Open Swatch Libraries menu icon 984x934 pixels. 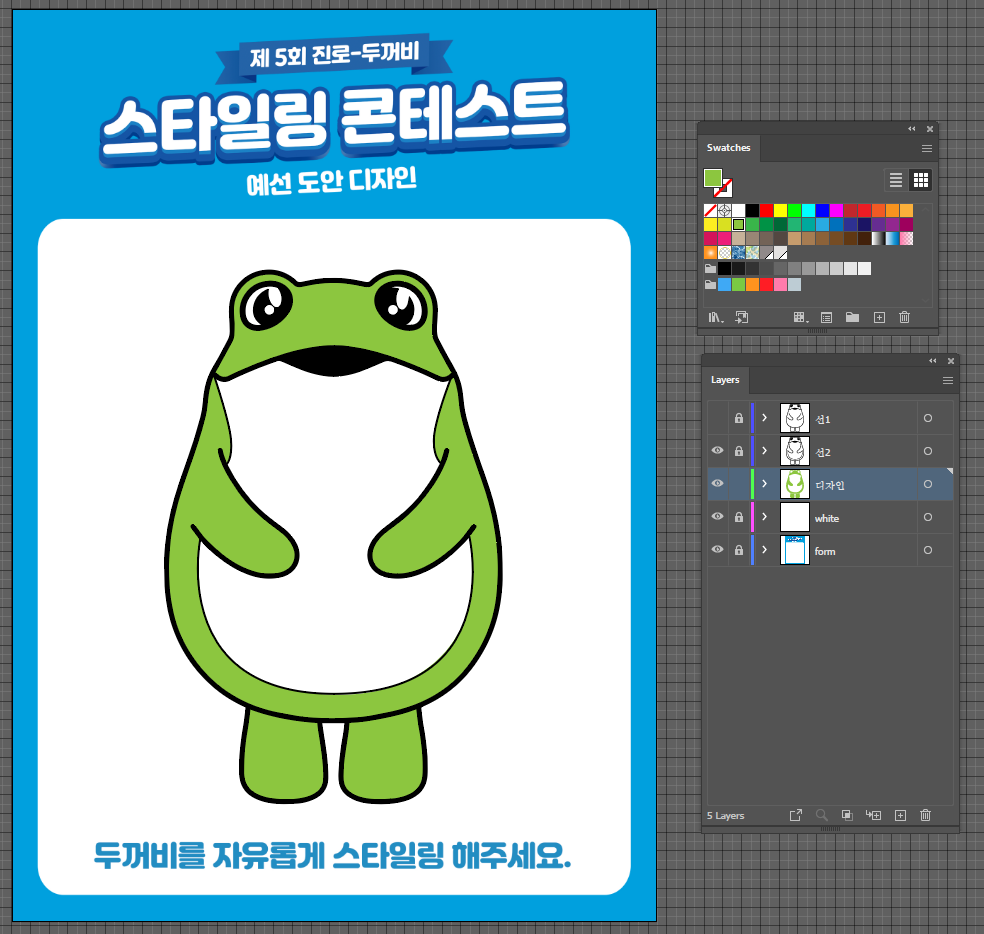point(715,318)
